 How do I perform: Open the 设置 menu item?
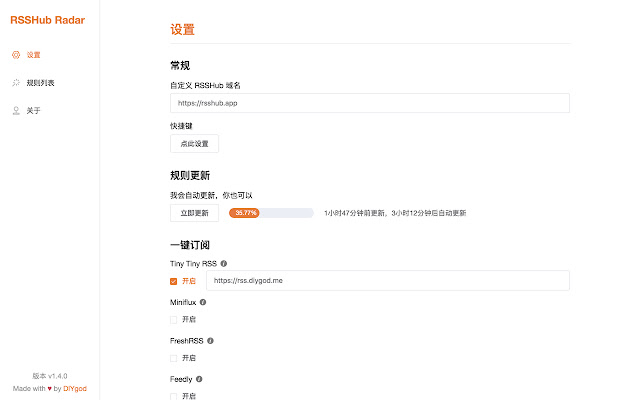(x=34, y=55)
